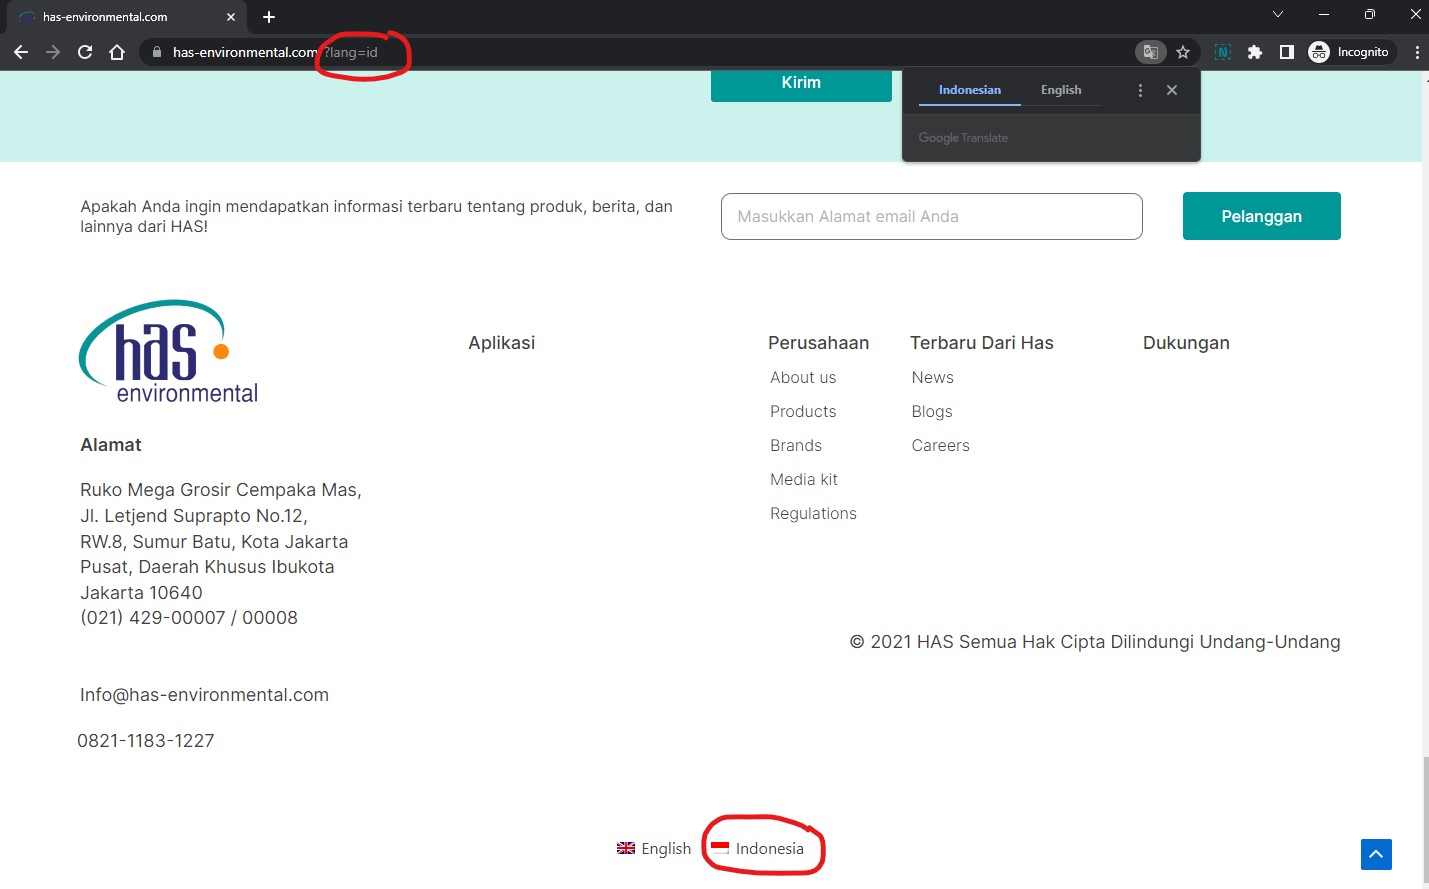Image resolution: width=1429 pixels, height=889 pixels.
Task: Click the UK flag icon
Action: coord(626,848)
